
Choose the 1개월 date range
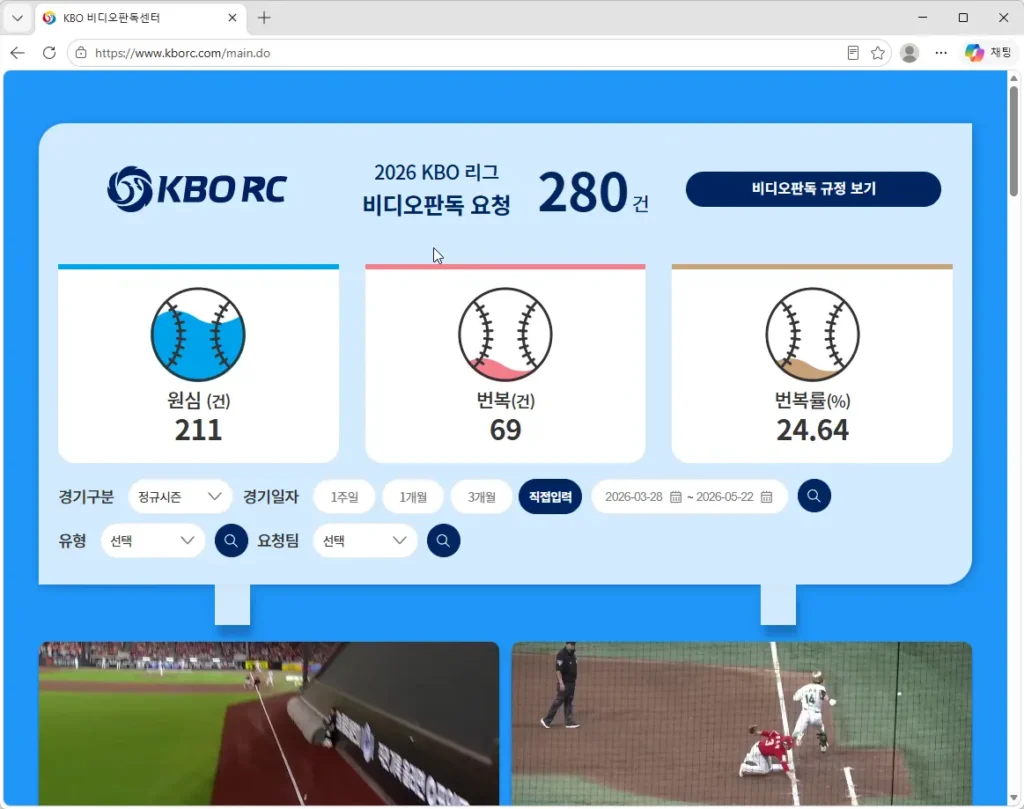click(413, 497)
